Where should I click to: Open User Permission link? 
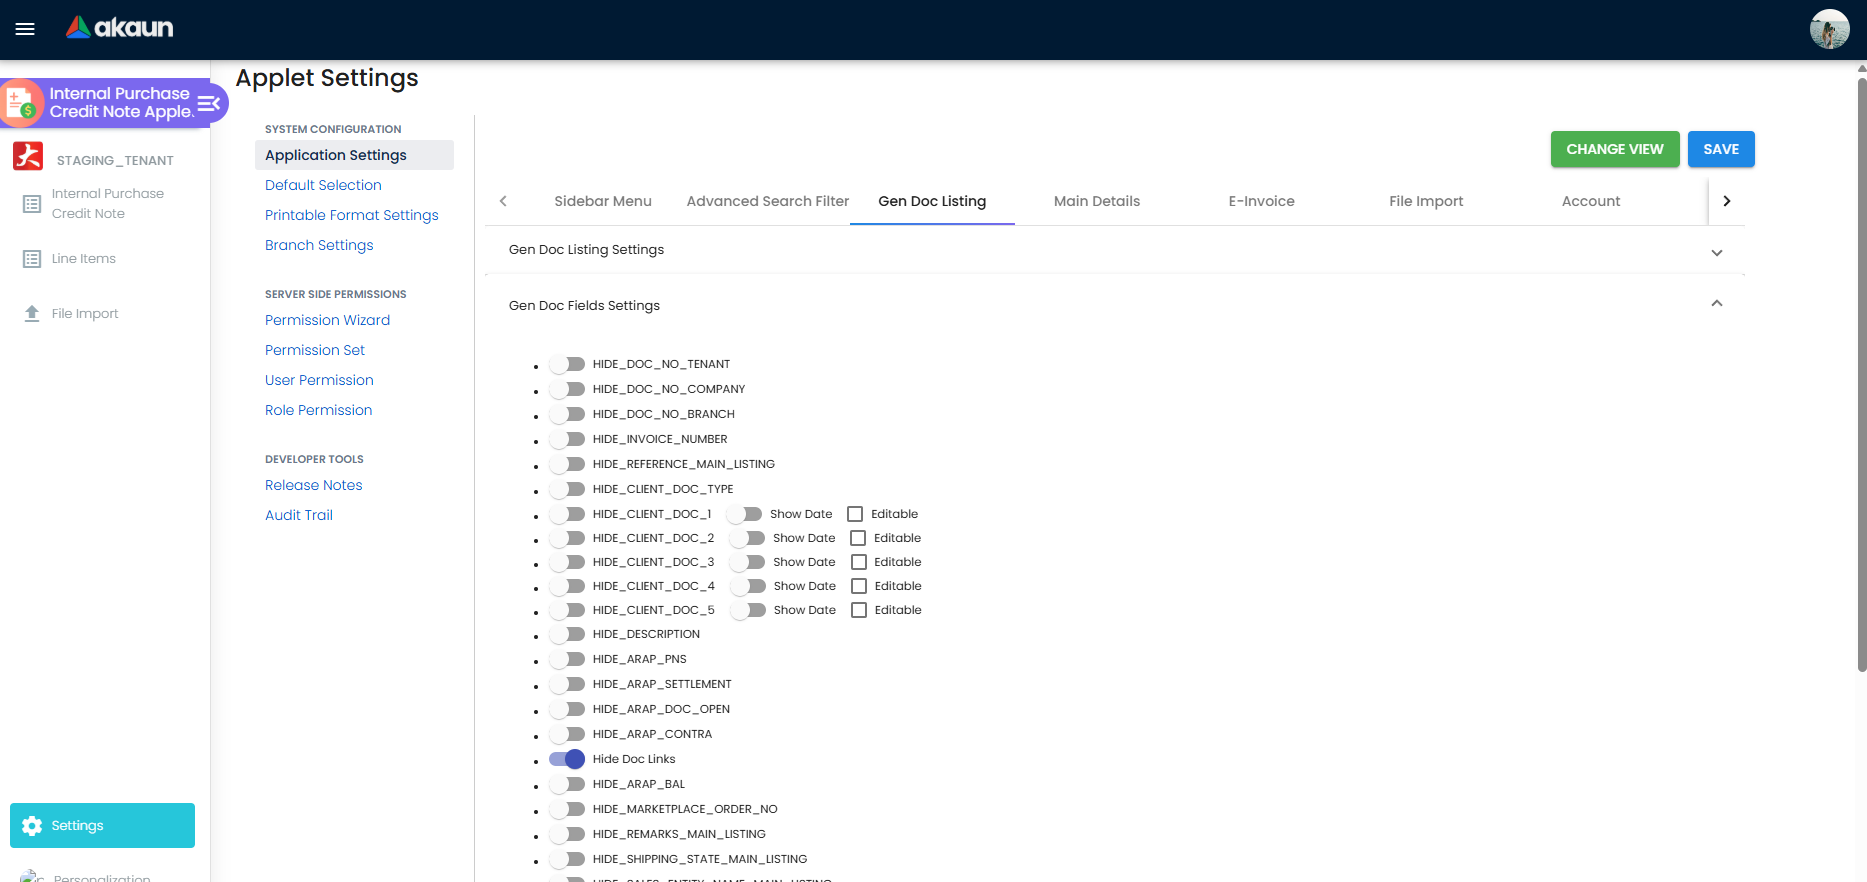click(319, 380)
